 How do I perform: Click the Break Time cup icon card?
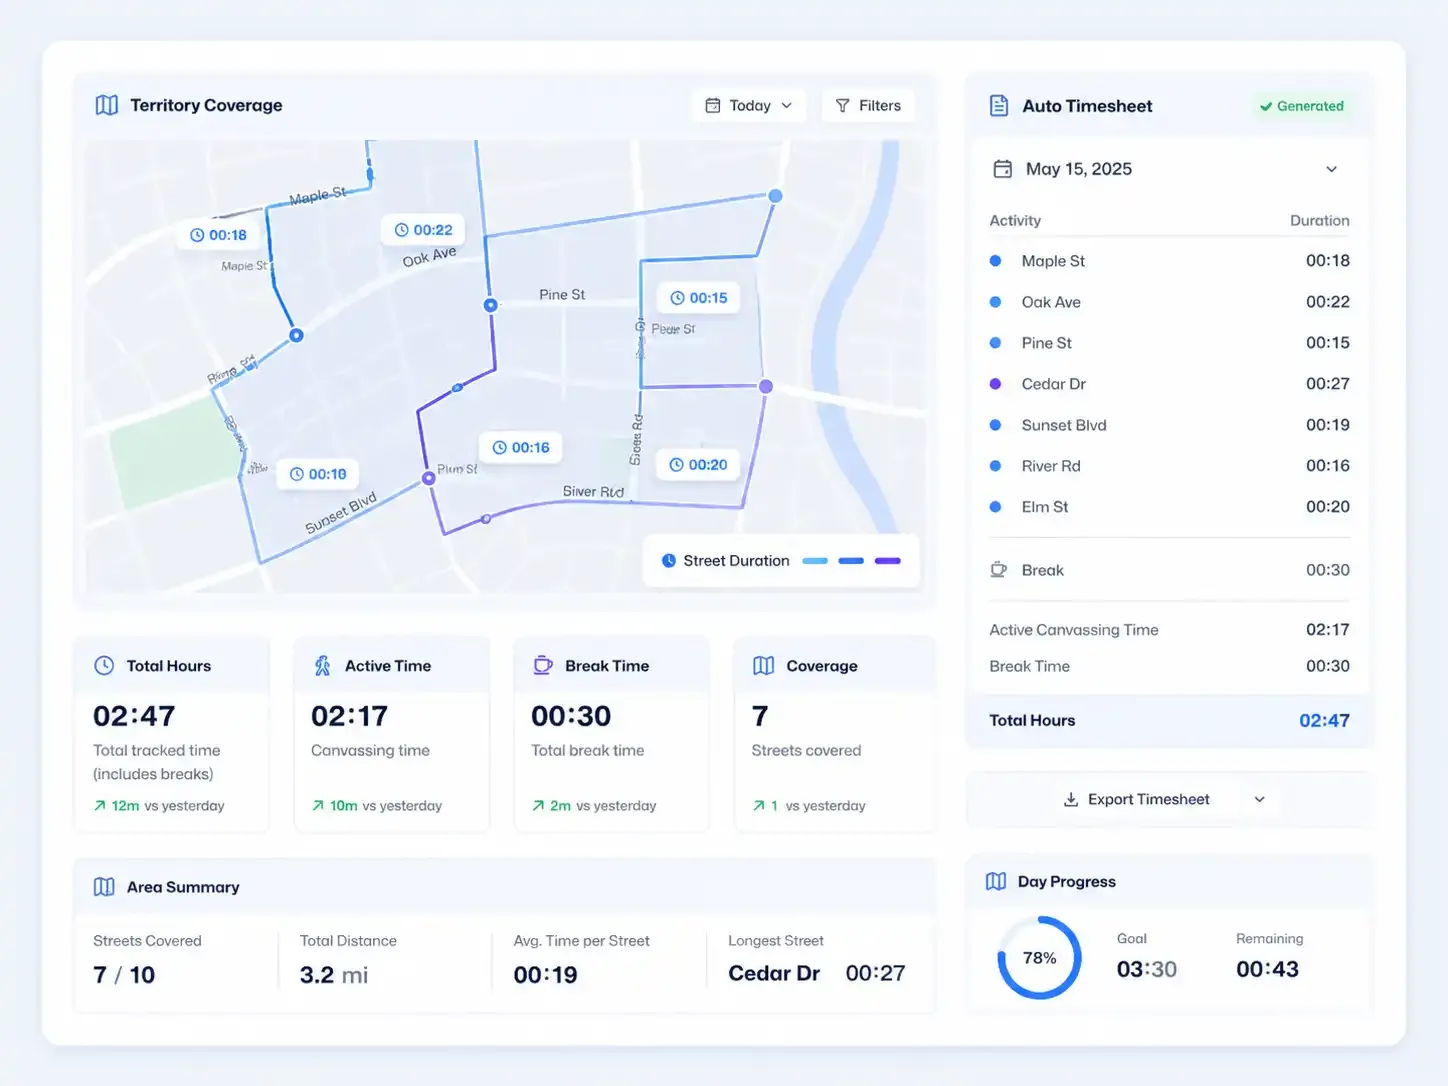pos(543,665)
